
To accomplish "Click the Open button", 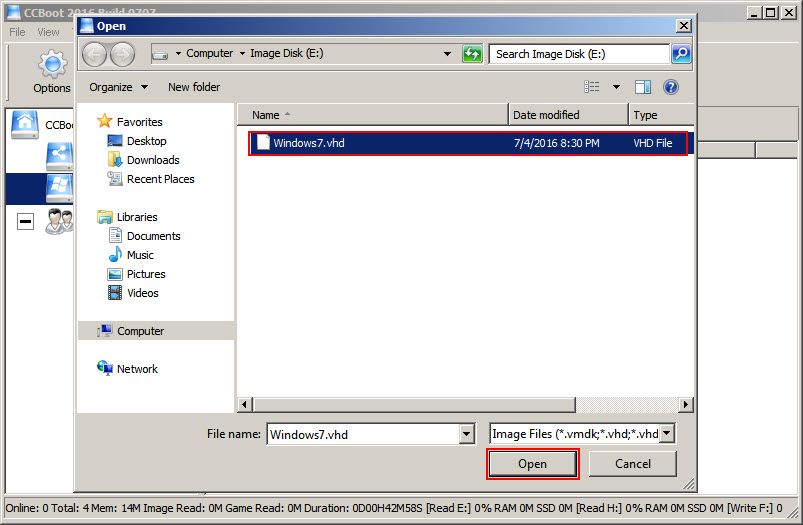I will (x=533, y=464).
